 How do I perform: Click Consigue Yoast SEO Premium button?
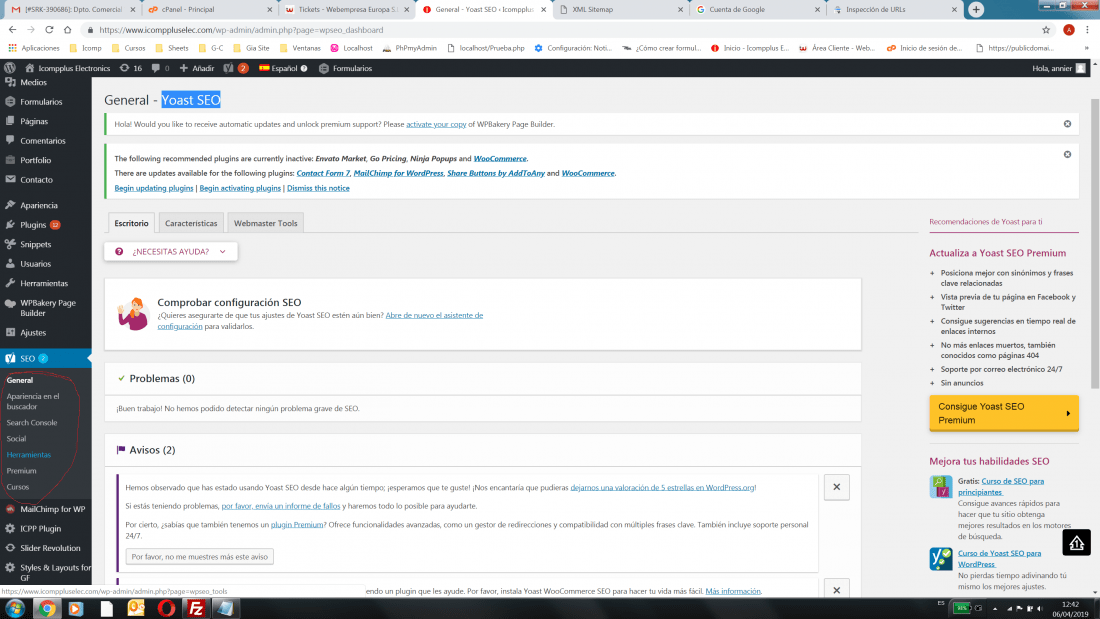1003,413
